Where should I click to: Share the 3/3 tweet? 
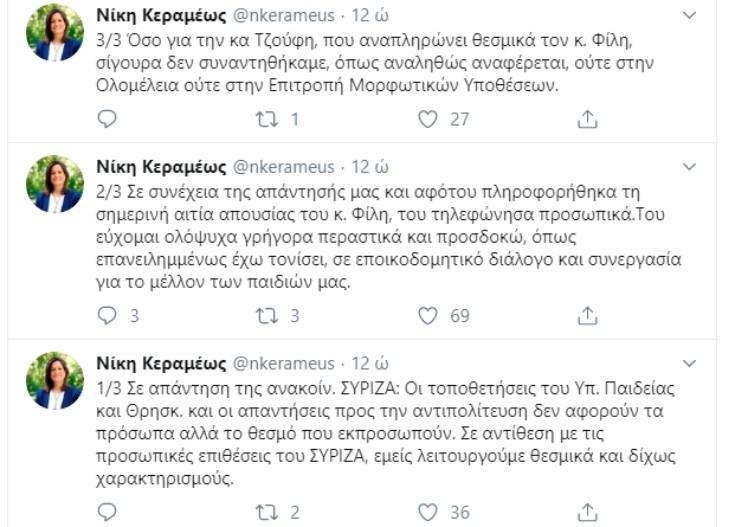[587, 120]
